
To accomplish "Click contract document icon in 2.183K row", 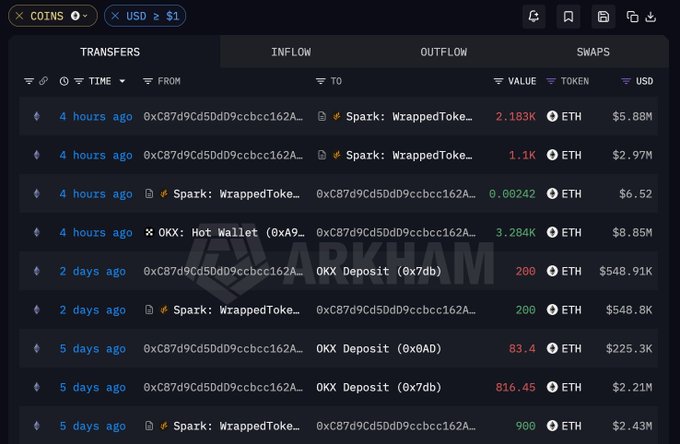I will (322, 116).
